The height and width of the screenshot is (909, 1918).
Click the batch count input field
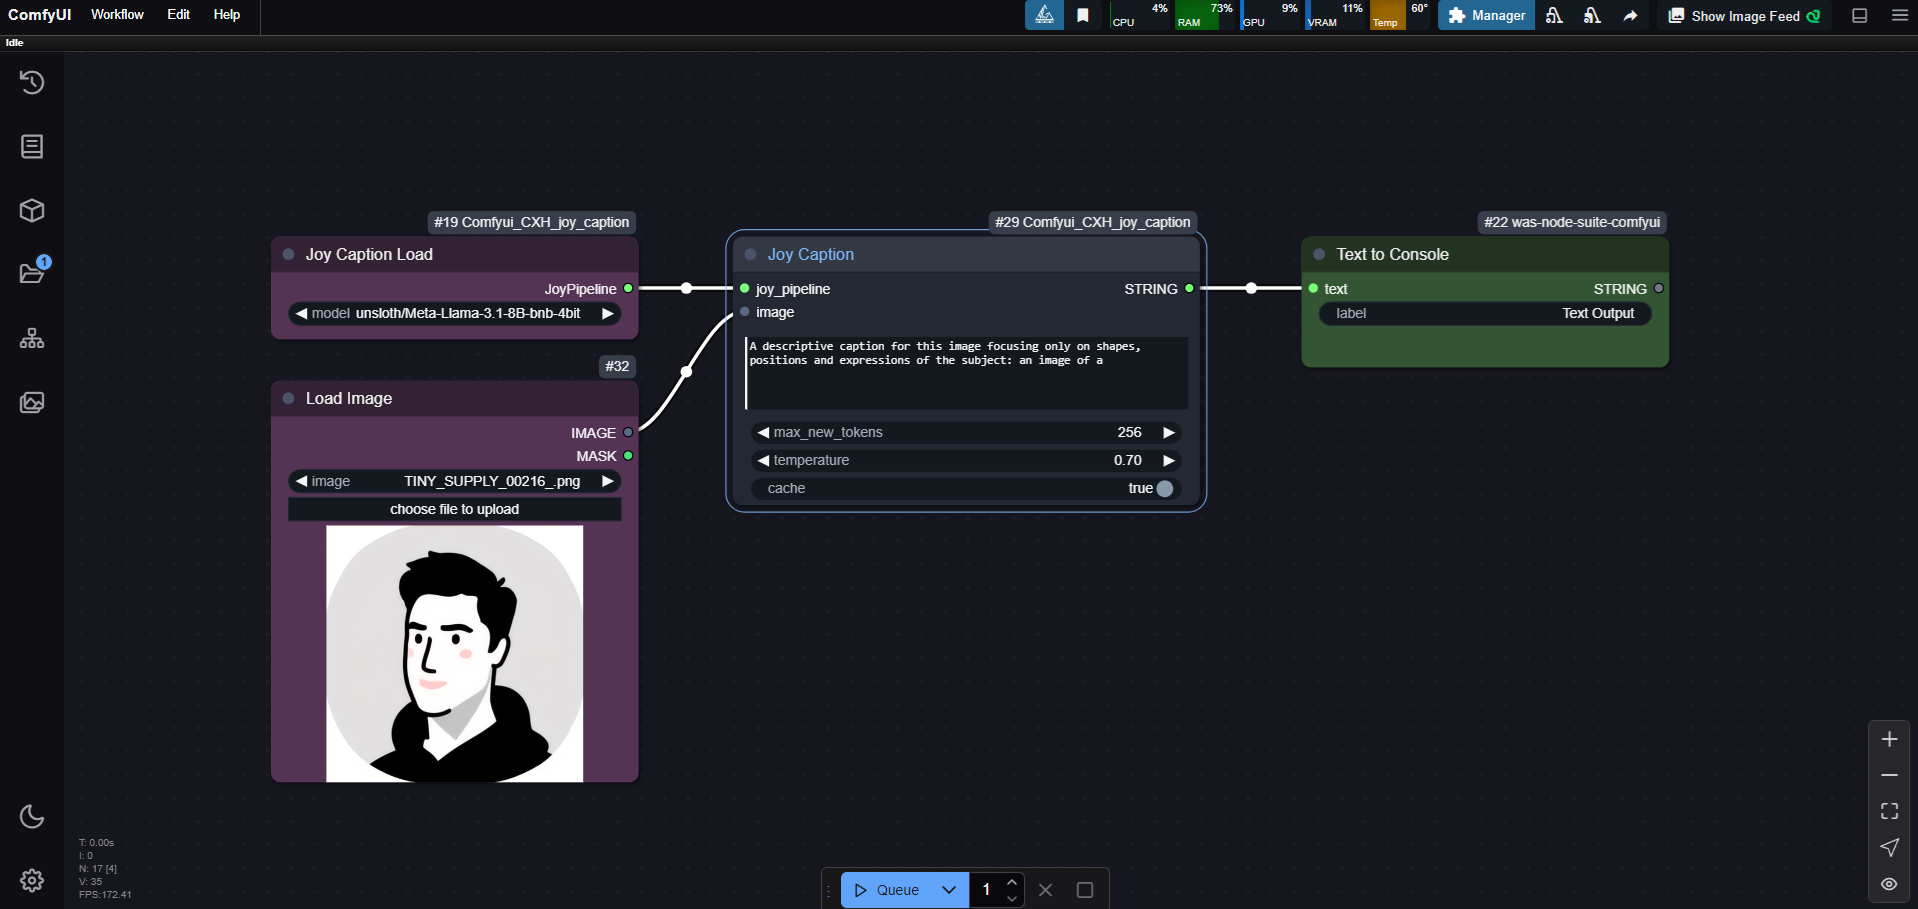coord(987,890)
